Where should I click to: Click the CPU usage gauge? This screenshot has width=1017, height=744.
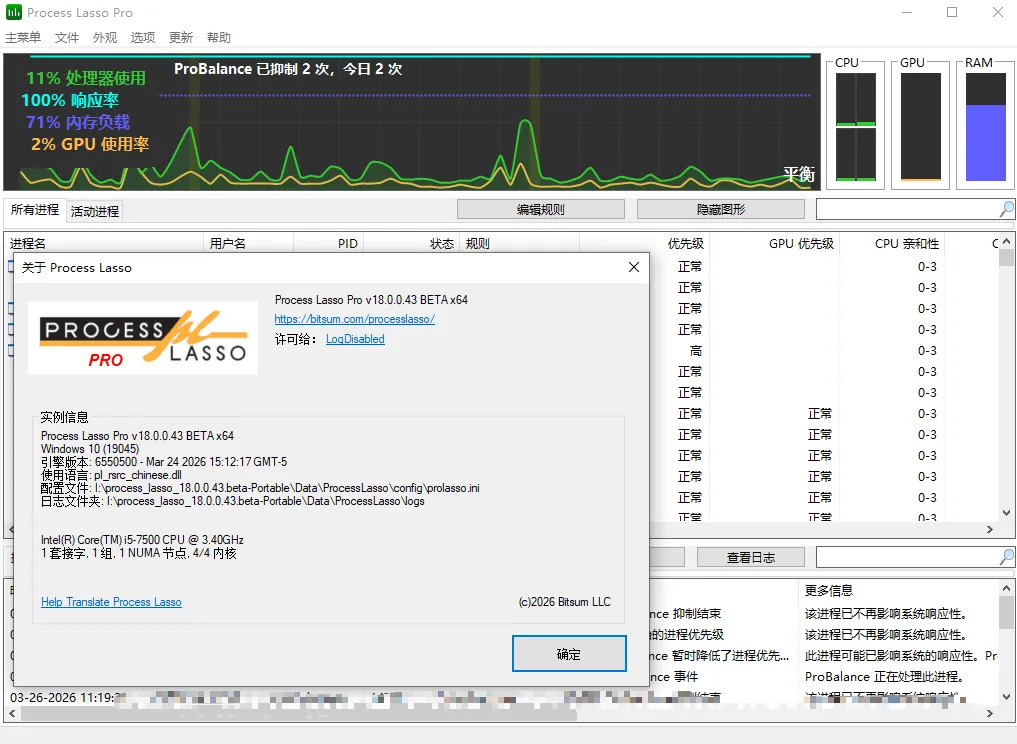click(854, 125)
